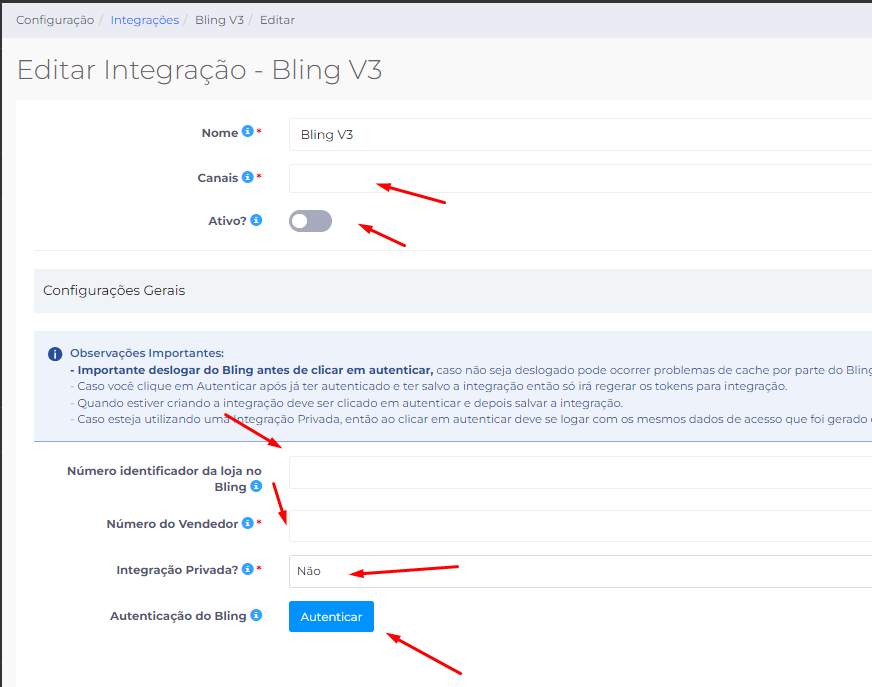Viewport: 872px width, 687px height.
Task: Open the Canais selection field
Action: [x=581, y=178]
